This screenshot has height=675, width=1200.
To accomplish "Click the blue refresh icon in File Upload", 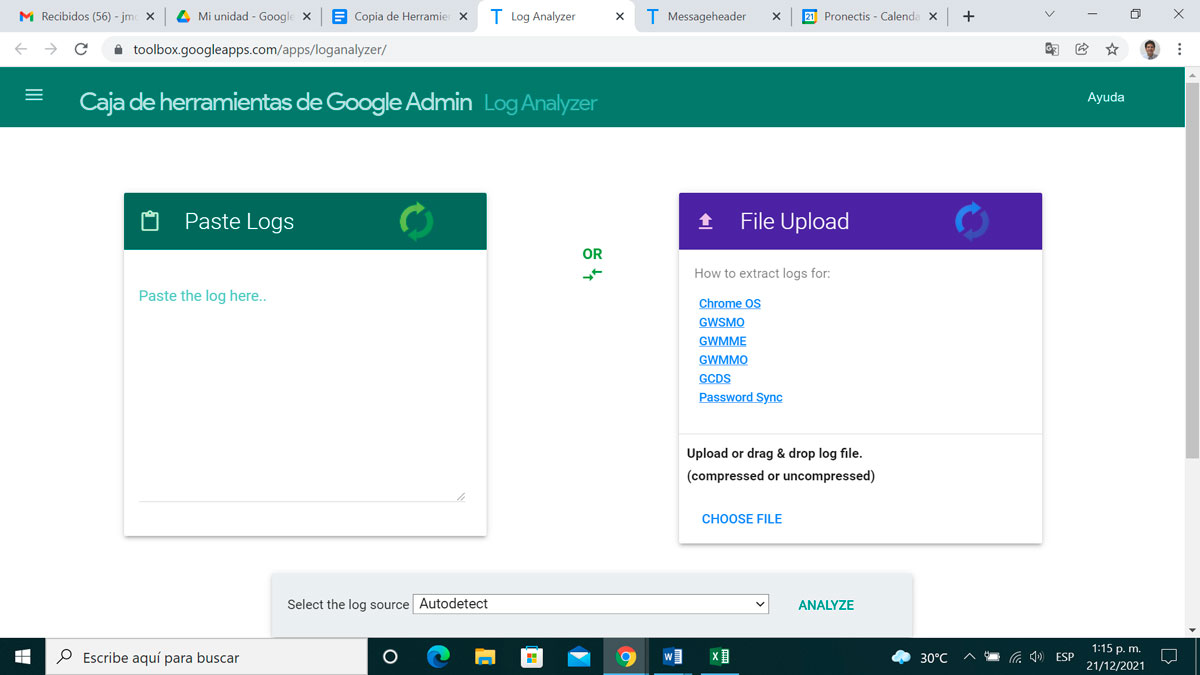I will (971, 221).
